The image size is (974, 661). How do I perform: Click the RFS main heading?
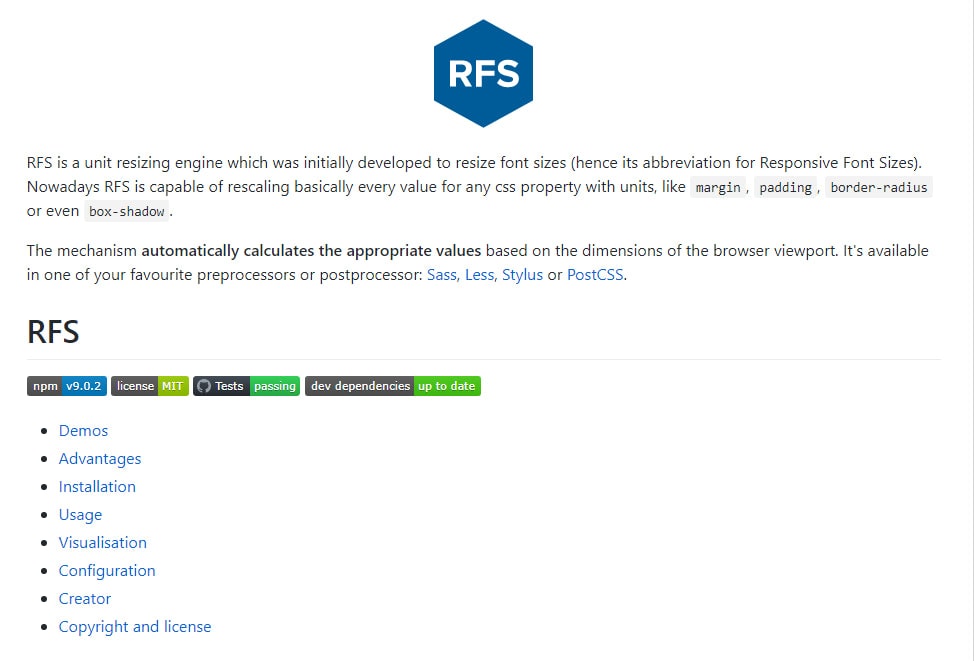point(53,332)
